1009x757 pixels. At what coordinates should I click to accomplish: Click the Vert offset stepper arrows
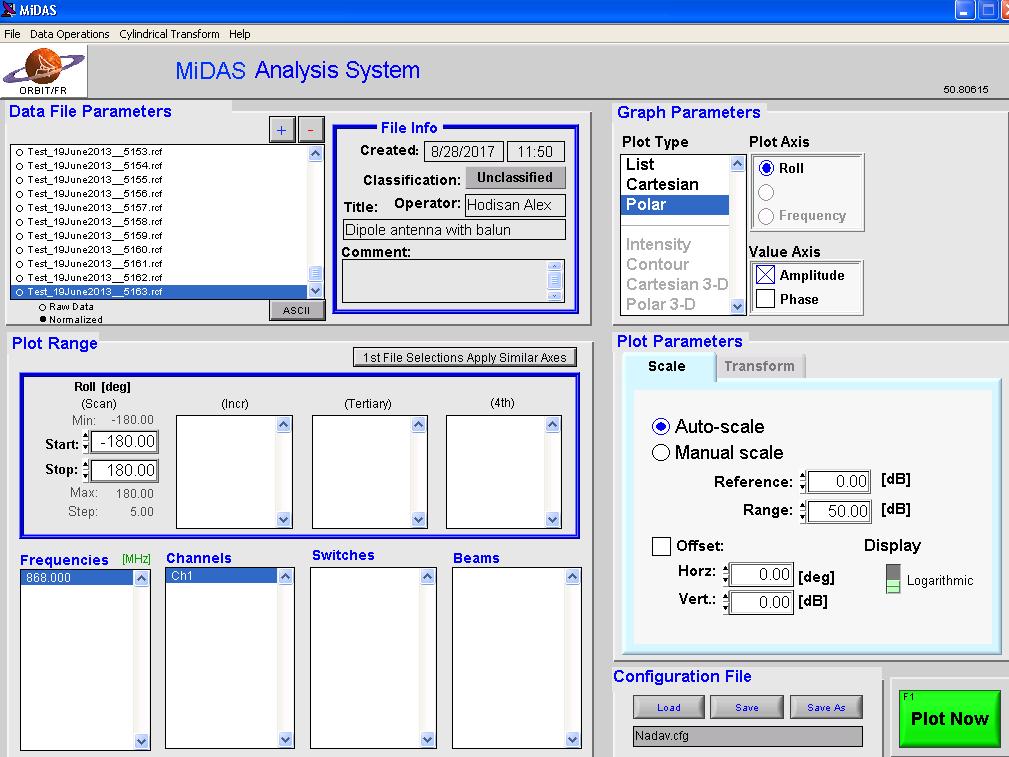point(726,603)
